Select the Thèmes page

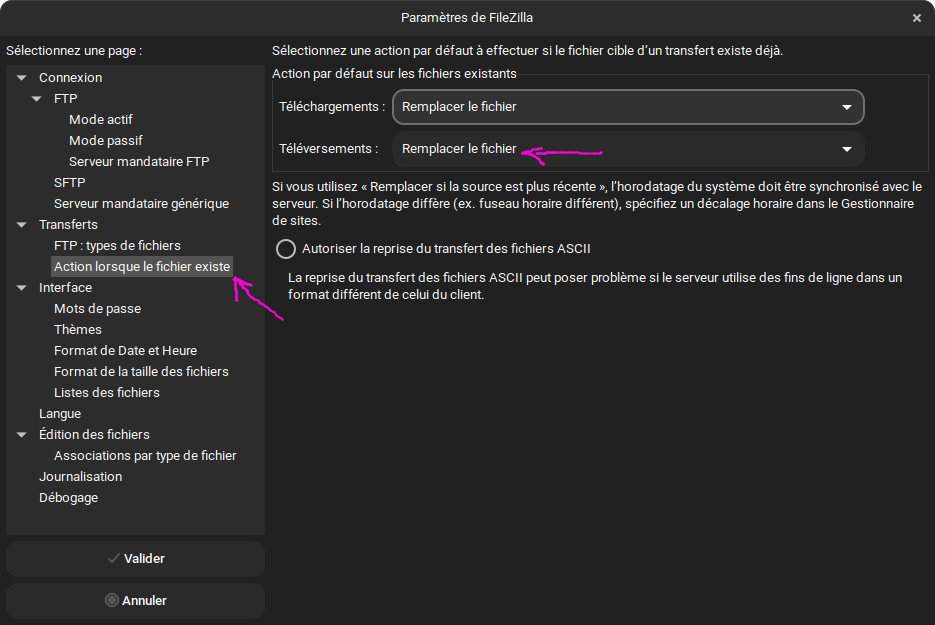[x=77, y=330]
